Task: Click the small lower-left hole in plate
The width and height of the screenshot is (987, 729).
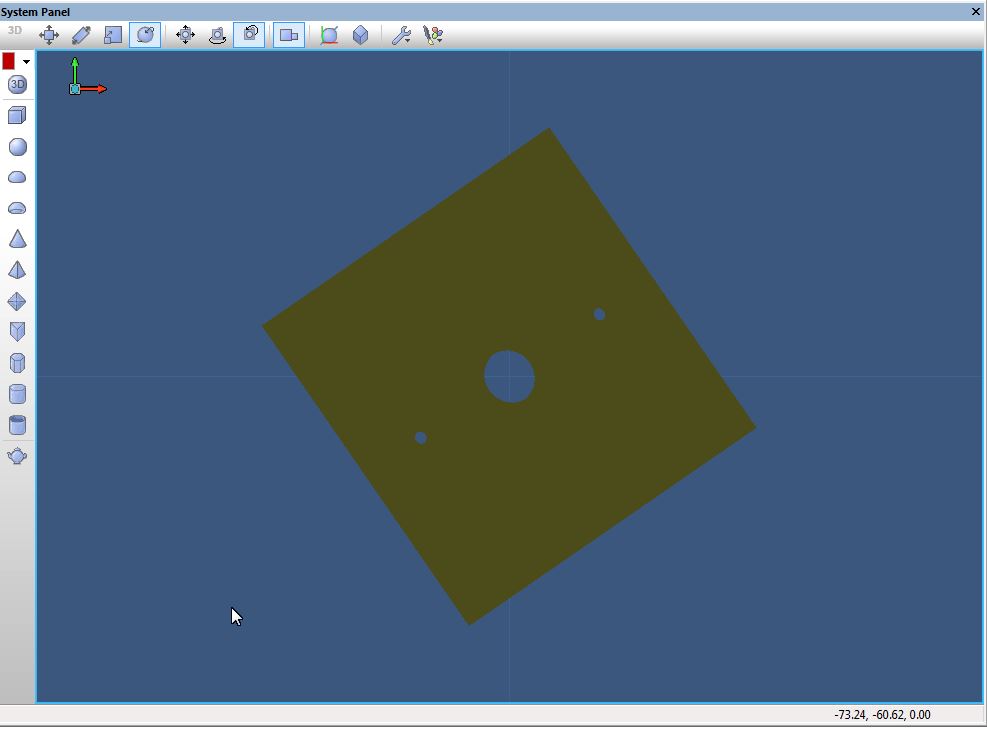Action: 421,438
